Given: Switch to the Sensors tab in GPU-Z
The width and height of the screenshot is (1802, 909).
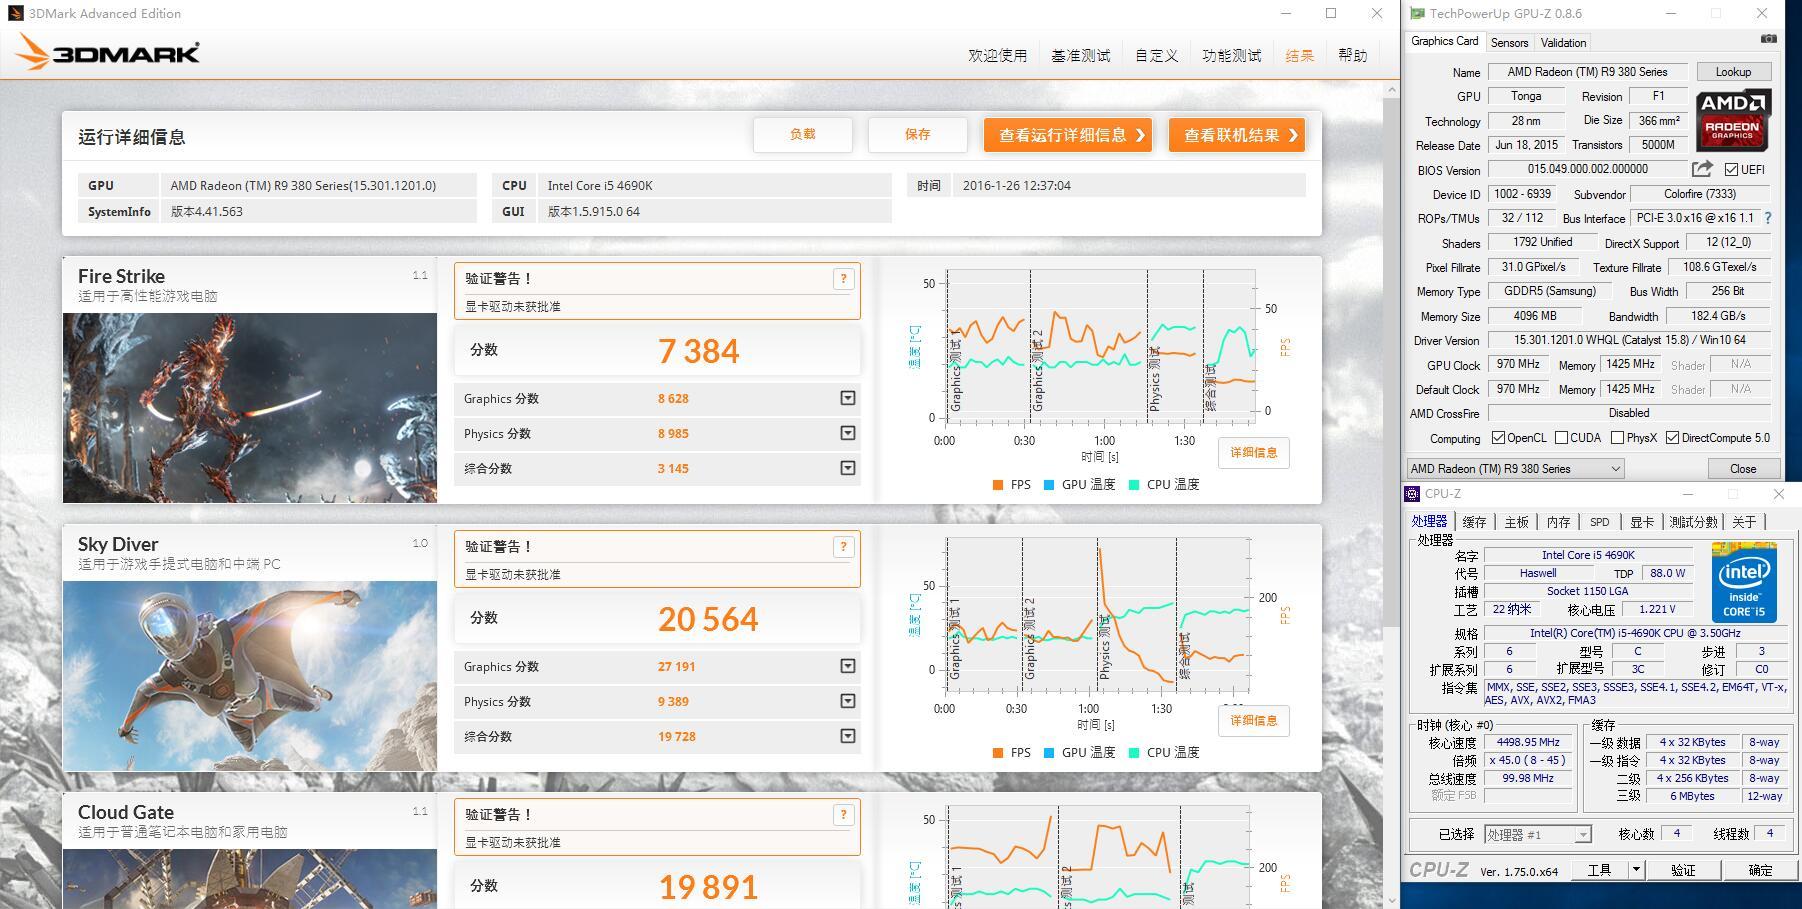Looking at the screenshot, I should [1509, 42].
